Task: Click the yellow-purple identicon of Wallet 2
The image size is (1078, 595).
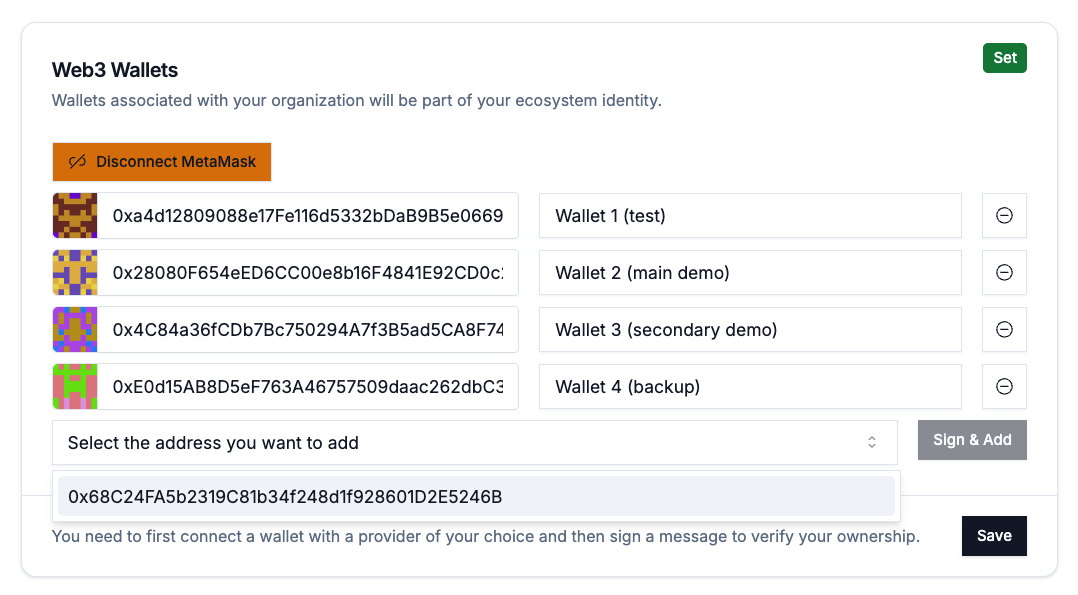Action: pyautogui.click(x=75, y=273)
